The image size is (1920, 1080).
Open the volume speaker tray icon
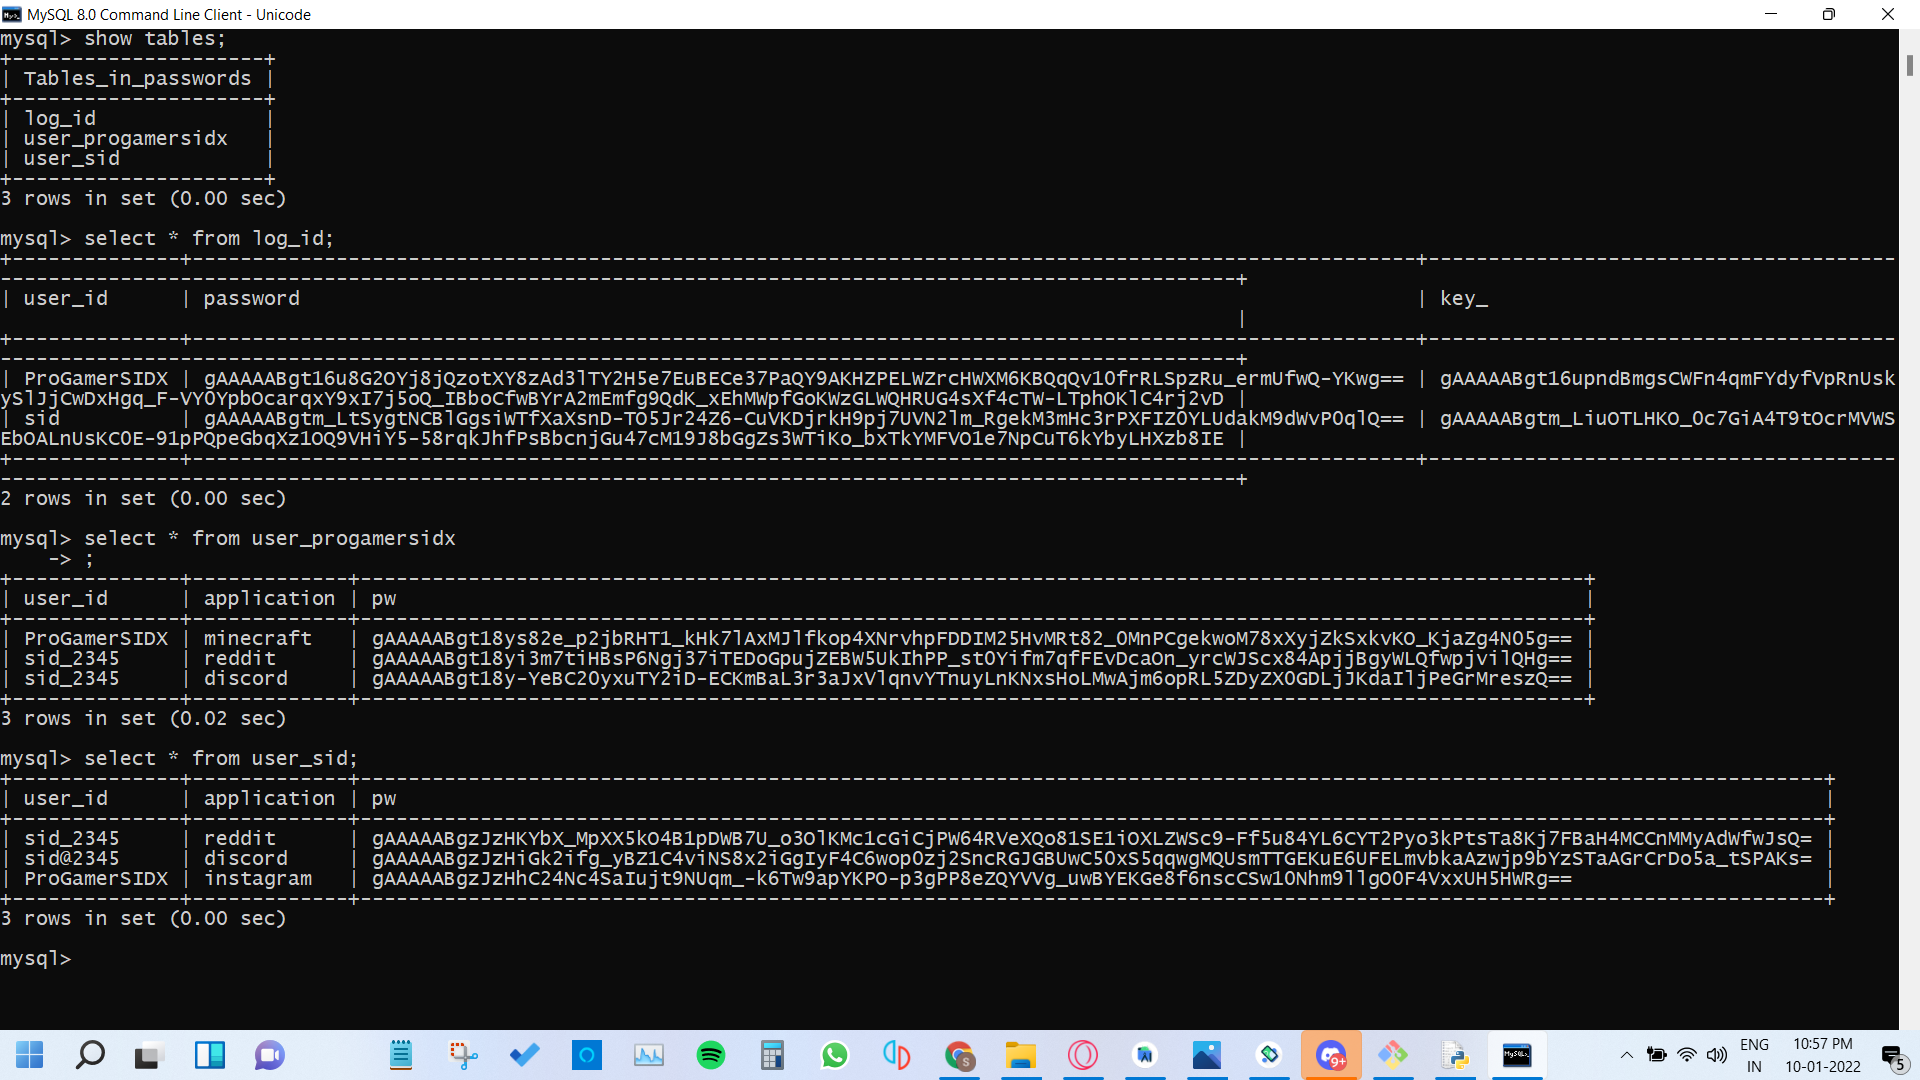[x=1717, y=1055]
